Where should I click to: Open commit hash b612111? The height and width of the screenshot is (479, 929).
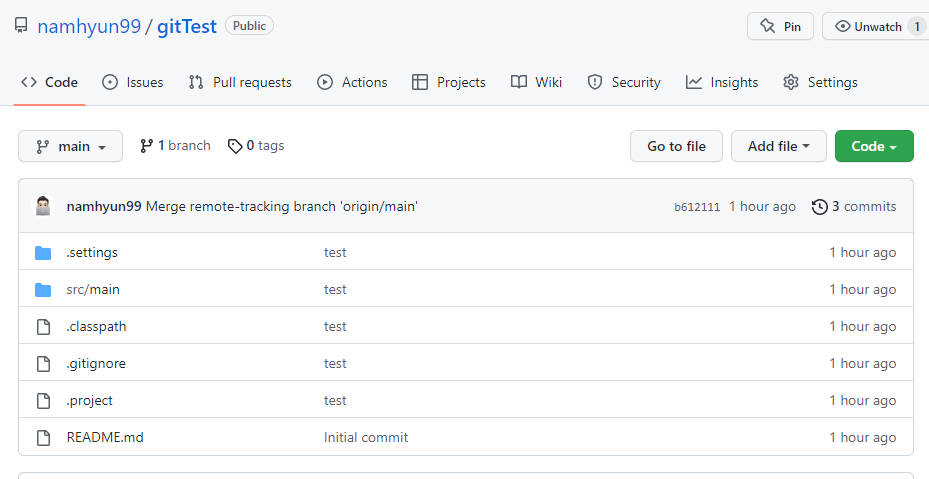pos(697,207)
